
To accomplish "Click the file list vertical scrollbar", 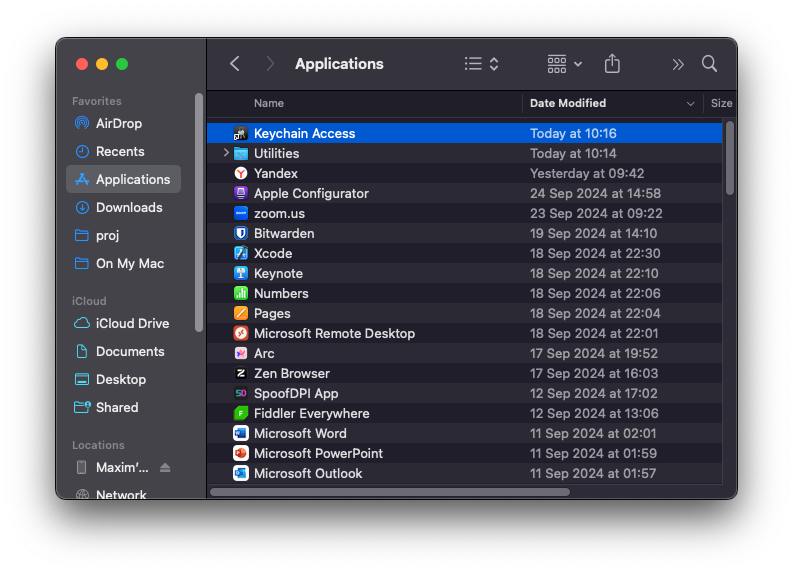I will coord(729,158).
